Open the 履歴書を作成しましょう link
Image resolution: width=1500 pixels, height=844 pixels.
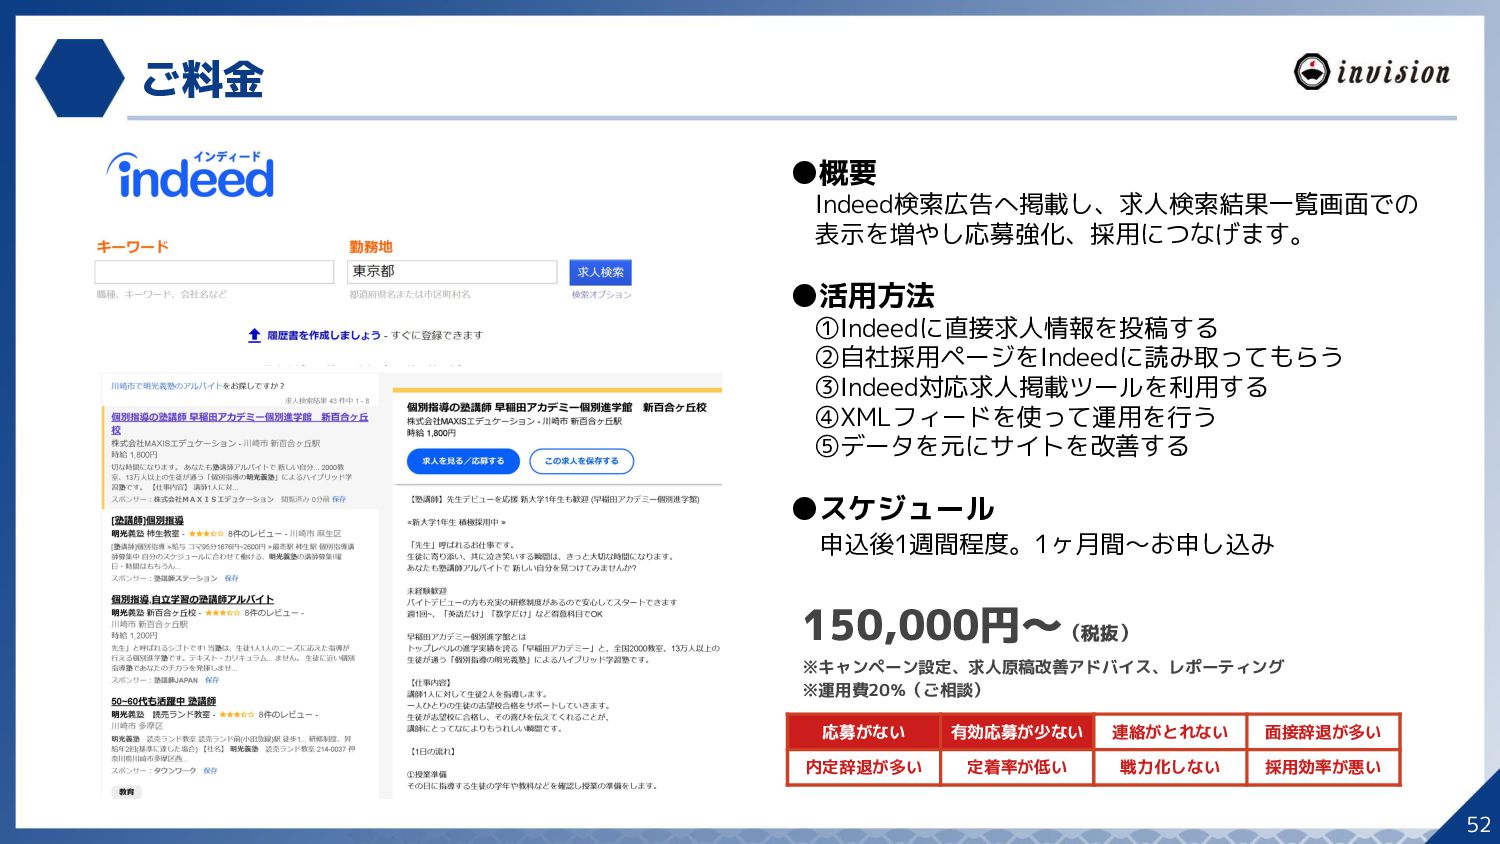(324, 335)
